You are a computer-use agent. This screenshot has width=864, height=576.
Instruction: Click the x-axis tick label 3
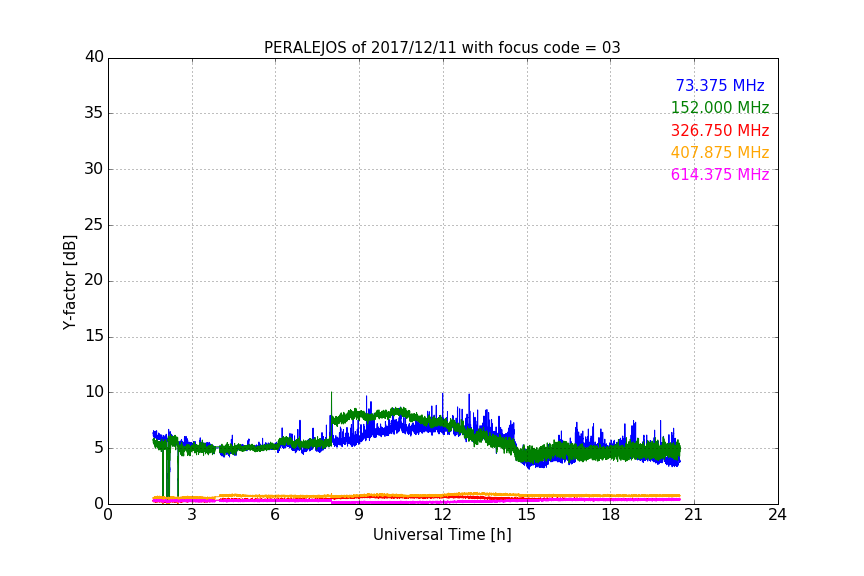tap(192, 515)
